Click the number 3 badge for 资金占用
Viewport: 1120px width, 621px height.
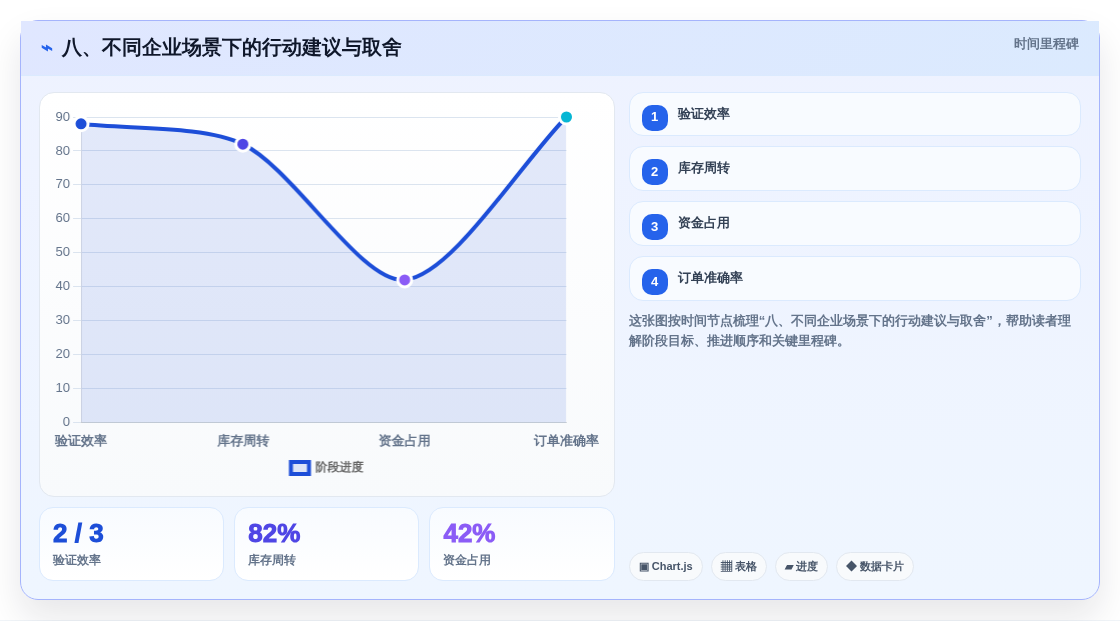tap(654, 227)
